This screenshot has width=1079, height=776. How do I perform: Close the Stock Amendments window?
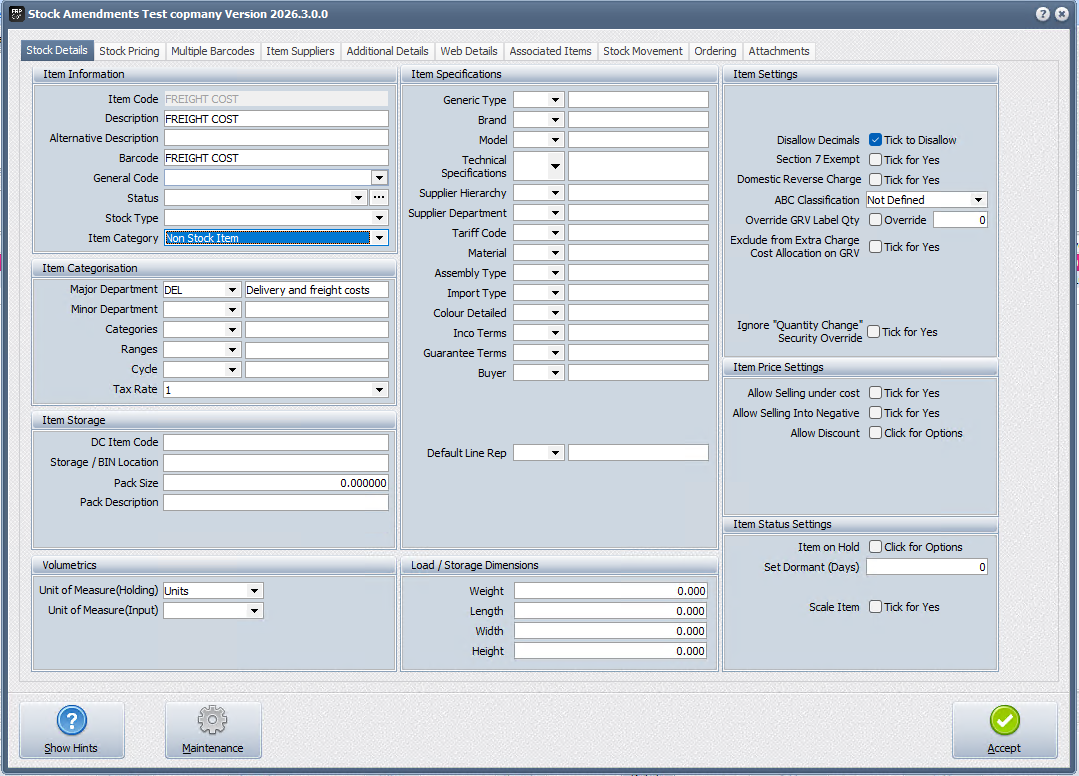tap(1062, 14)
